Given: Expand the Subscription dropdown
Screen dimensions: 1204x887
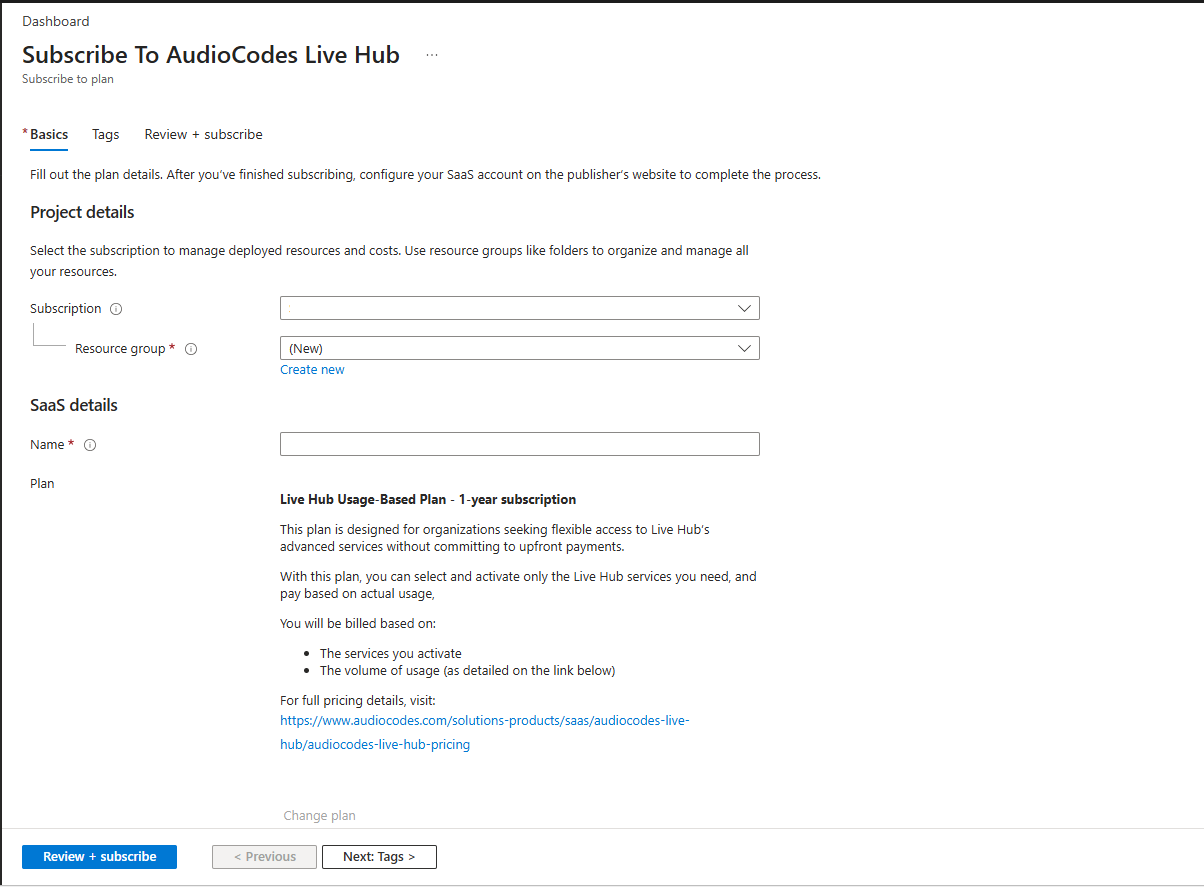Looking at the screenshot, I should (520, 308).
